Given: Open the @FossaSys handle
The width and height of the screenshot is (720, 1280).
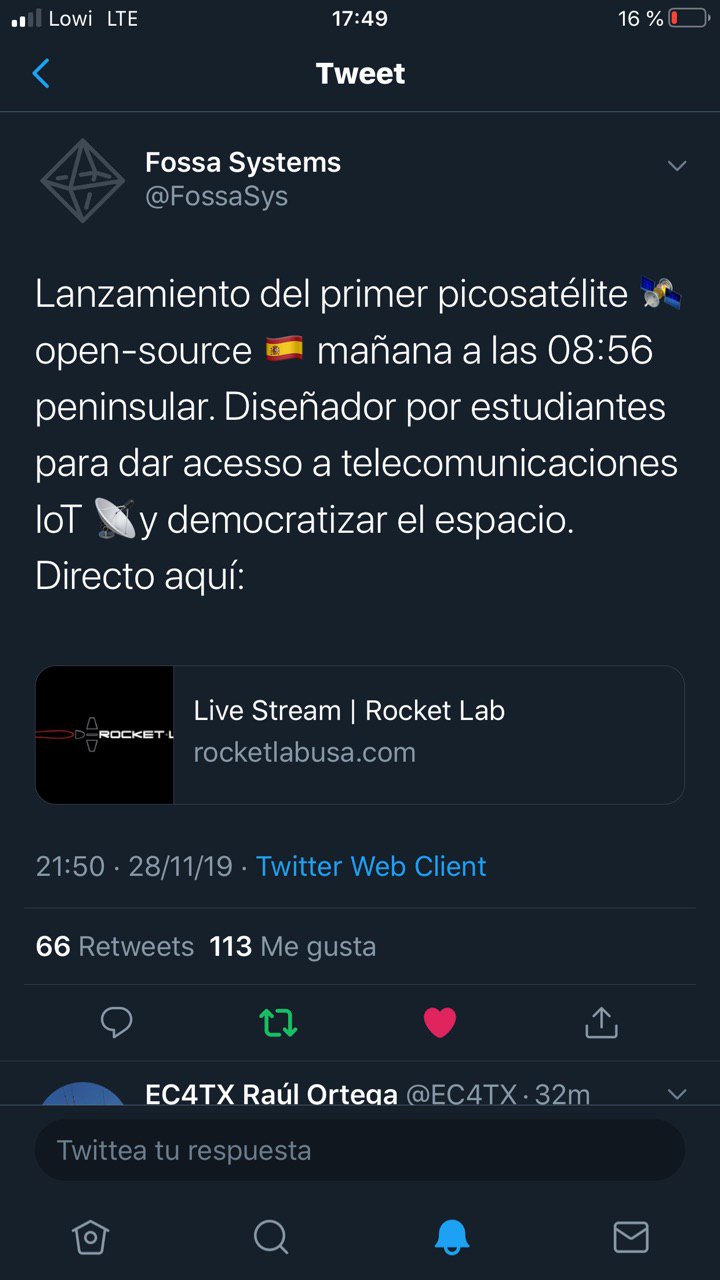Looking at the screenshot, I should (x=217, y=197).
